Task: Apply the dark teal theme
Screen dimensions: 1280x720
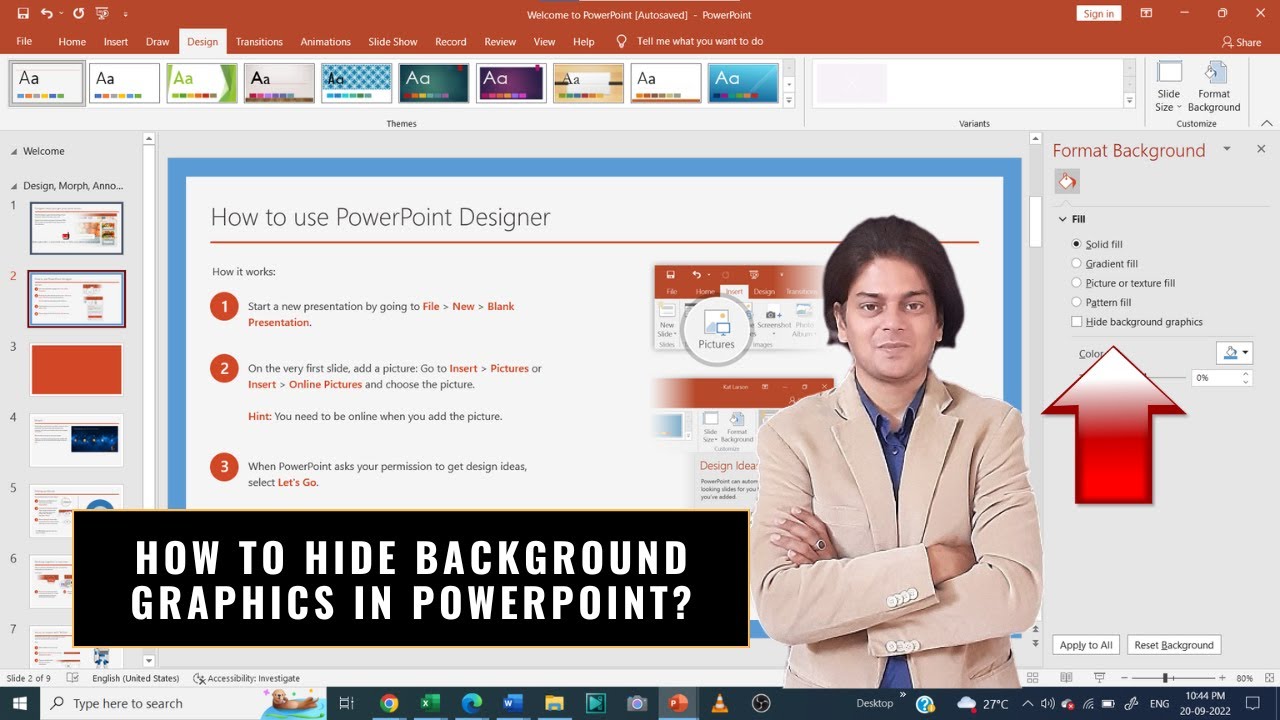Action: (x=434, y=83)
